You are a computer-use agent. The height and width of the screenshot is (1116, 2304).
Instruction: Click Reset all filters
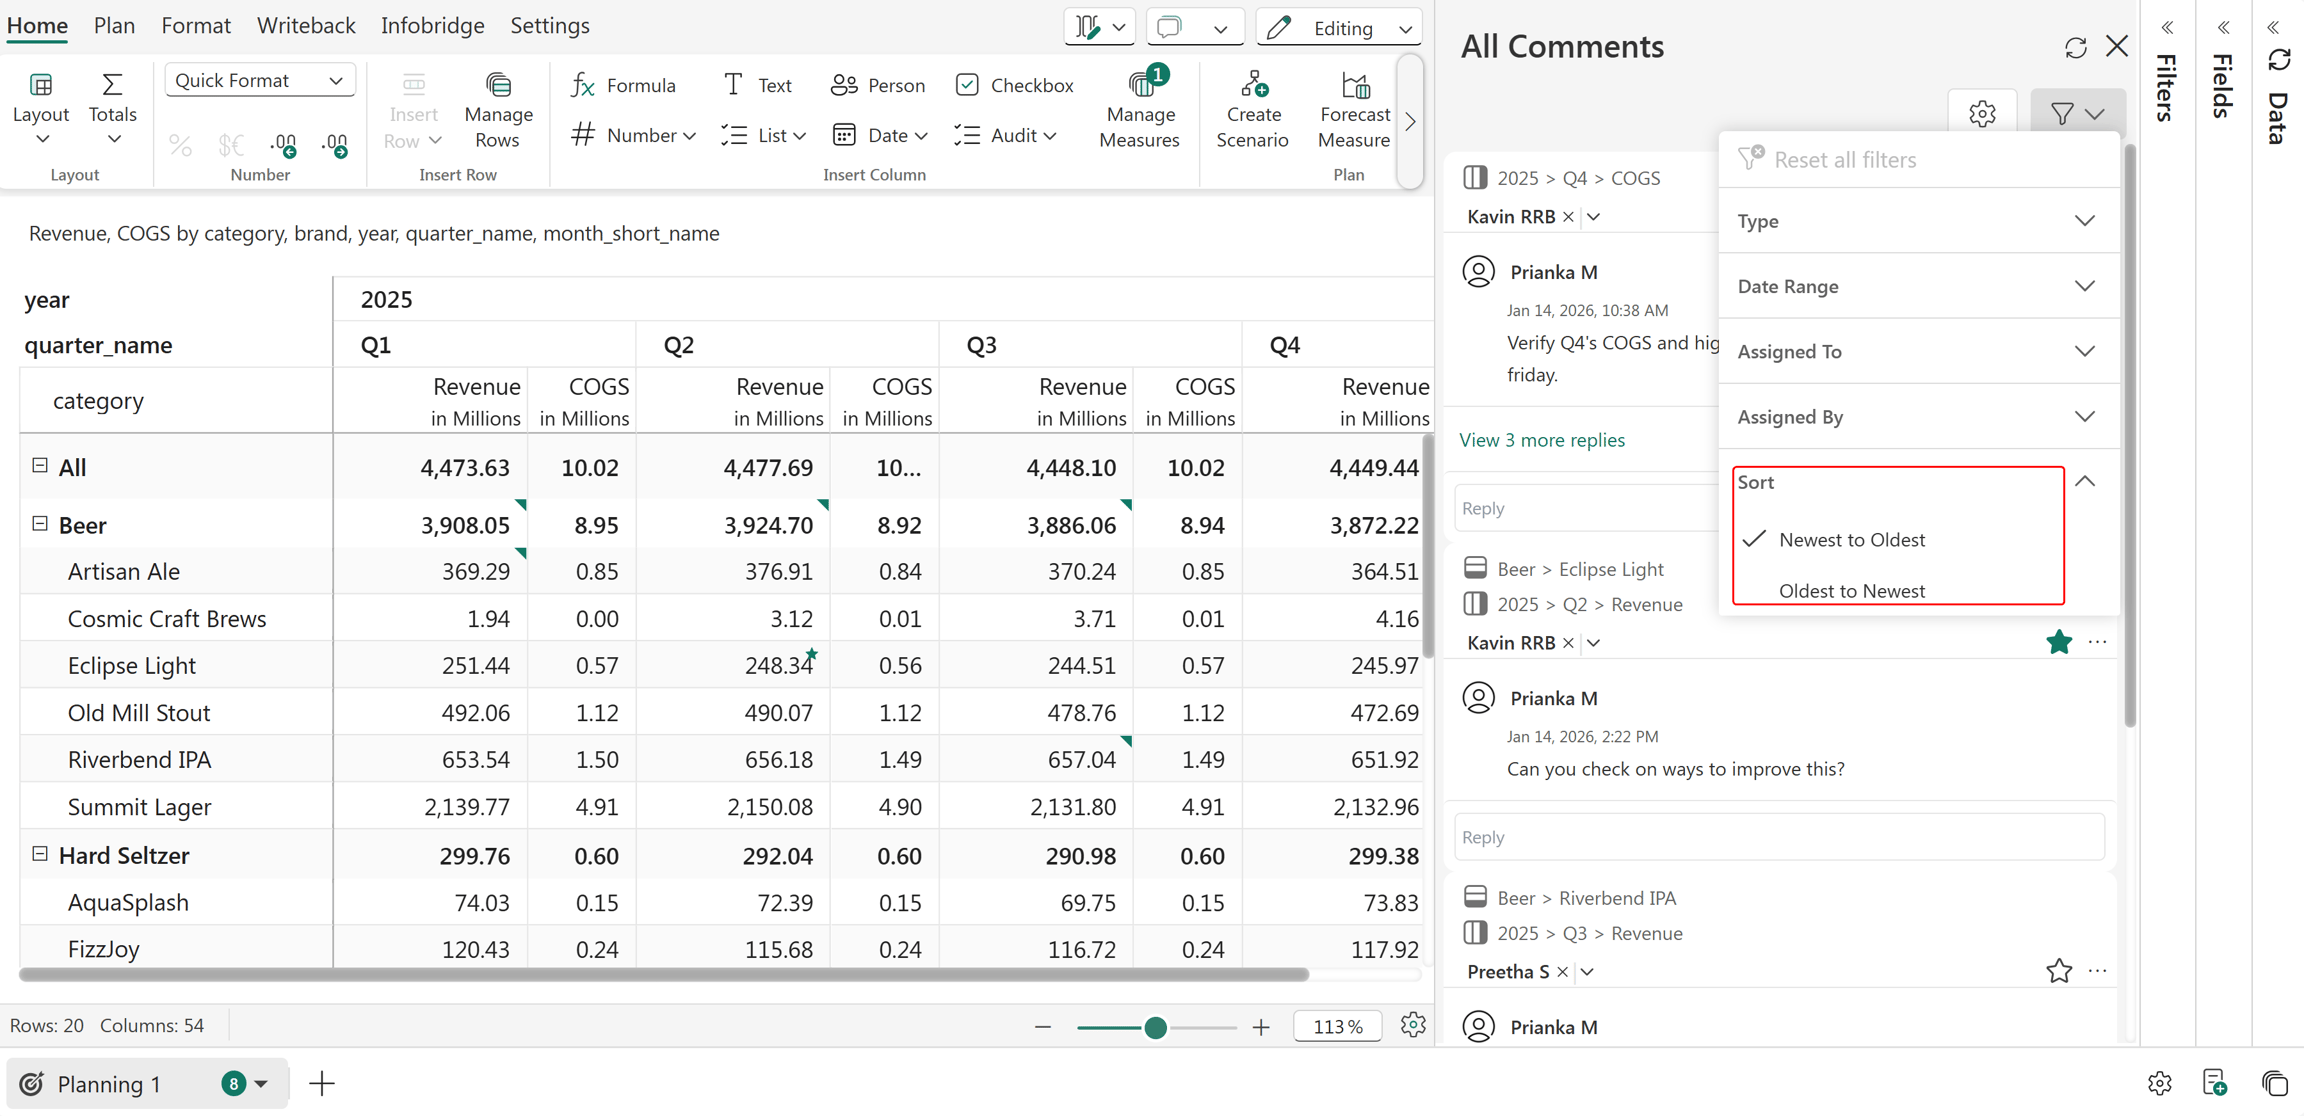[1844, 159]
